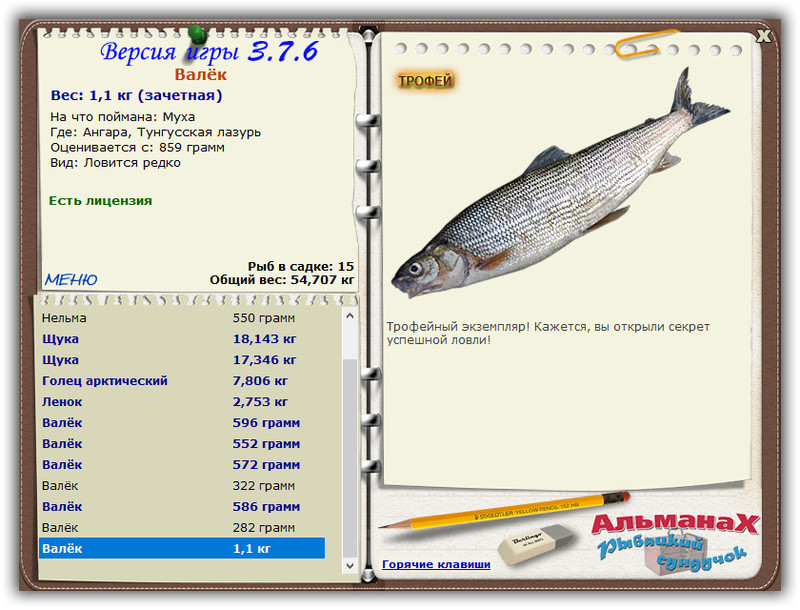Select the Щука 18,143 кг row
This screenshot has width=800, height=610.
pos(182,339)
